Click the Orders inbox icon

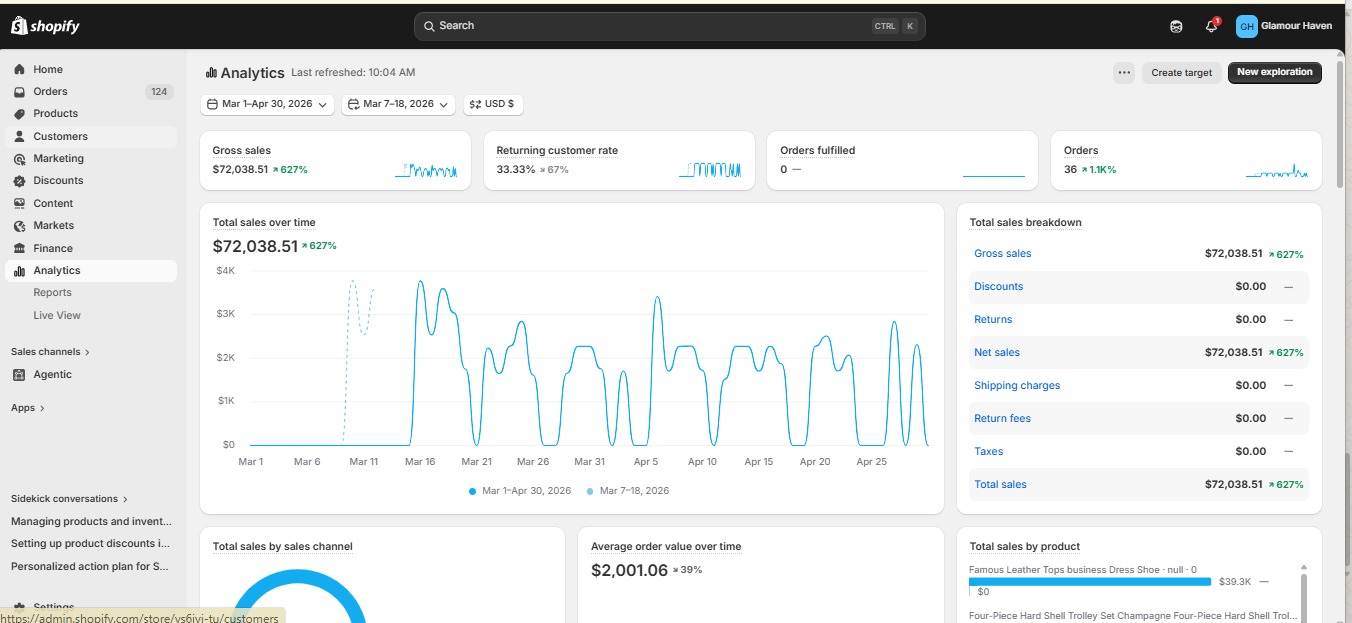coord(19,91)
